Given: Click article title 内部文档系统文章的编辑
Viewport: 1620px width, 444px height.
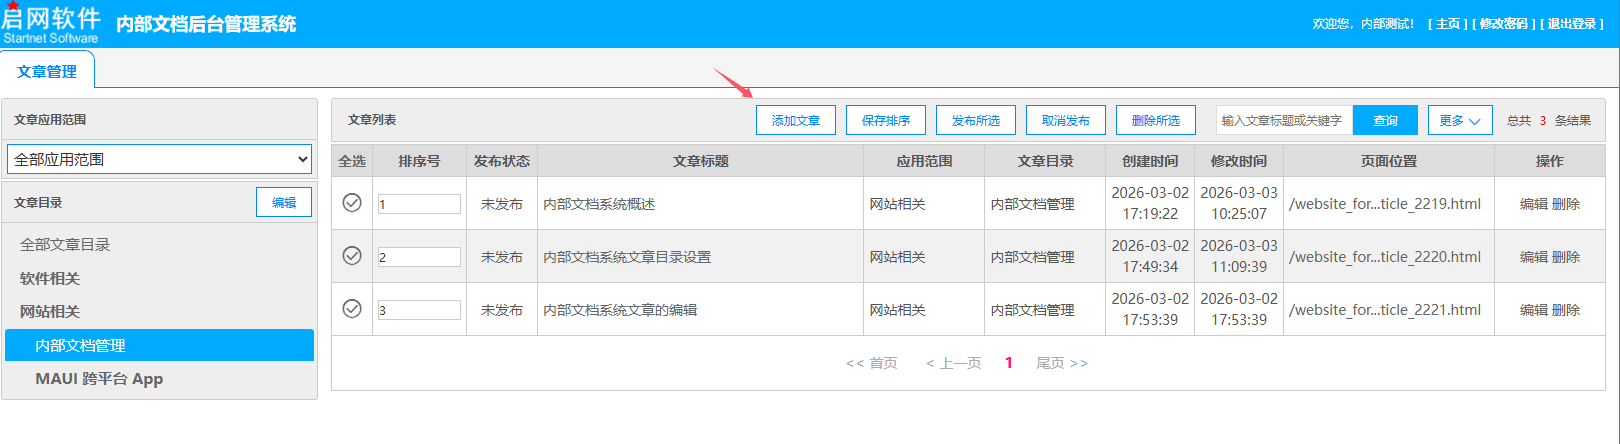Looking at the screenshot, I should tap(620, 310).
